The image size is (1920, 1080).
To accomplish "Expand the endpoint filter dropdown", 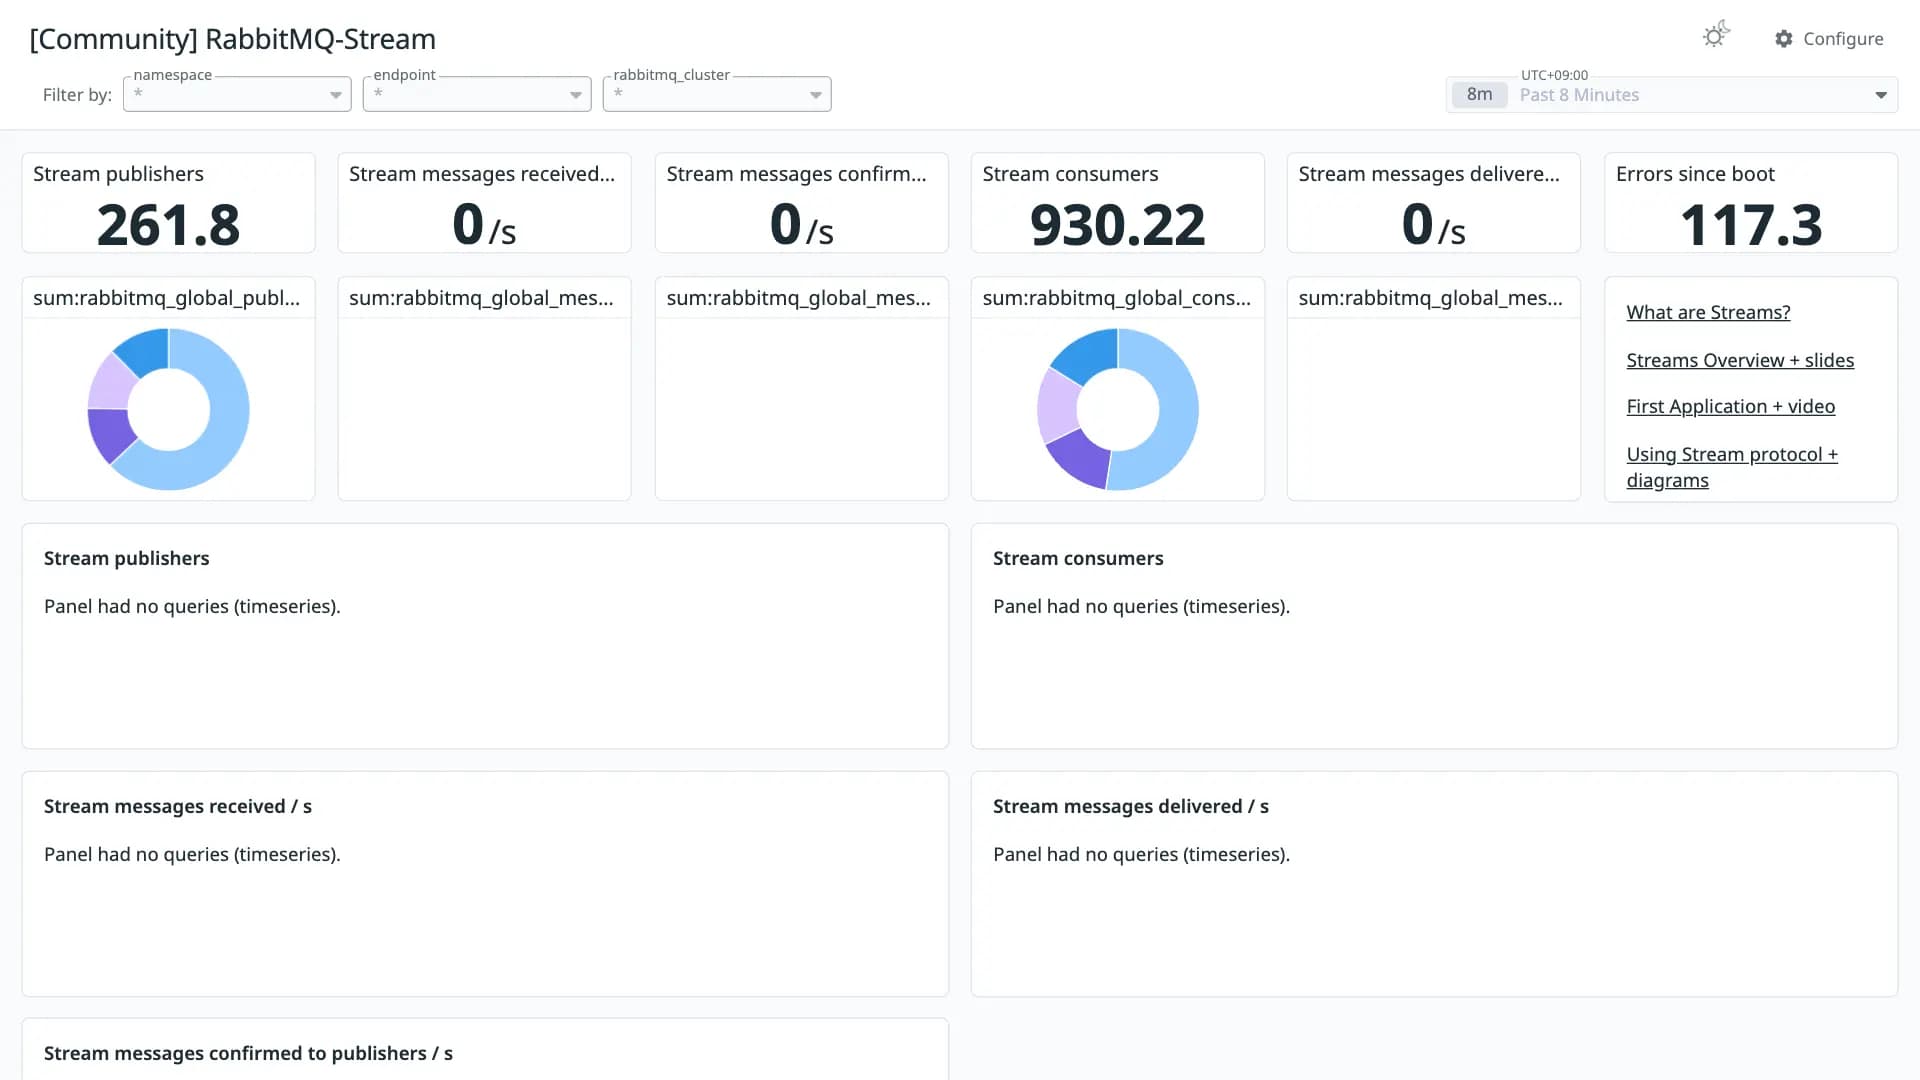I will (477, 94).
